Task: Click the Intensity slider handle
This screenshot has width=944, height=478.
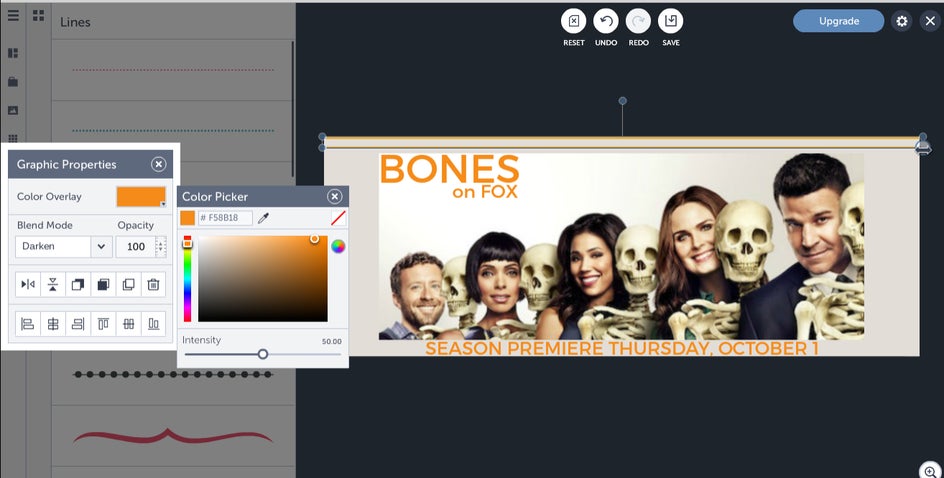Action: 262,354
